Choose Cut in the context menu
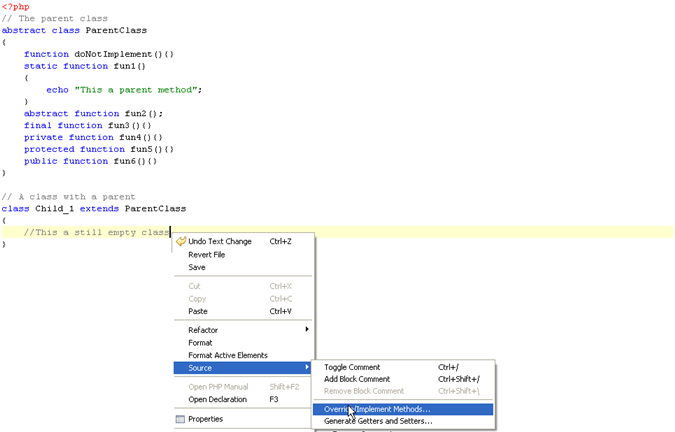 (x=244, y=286)
